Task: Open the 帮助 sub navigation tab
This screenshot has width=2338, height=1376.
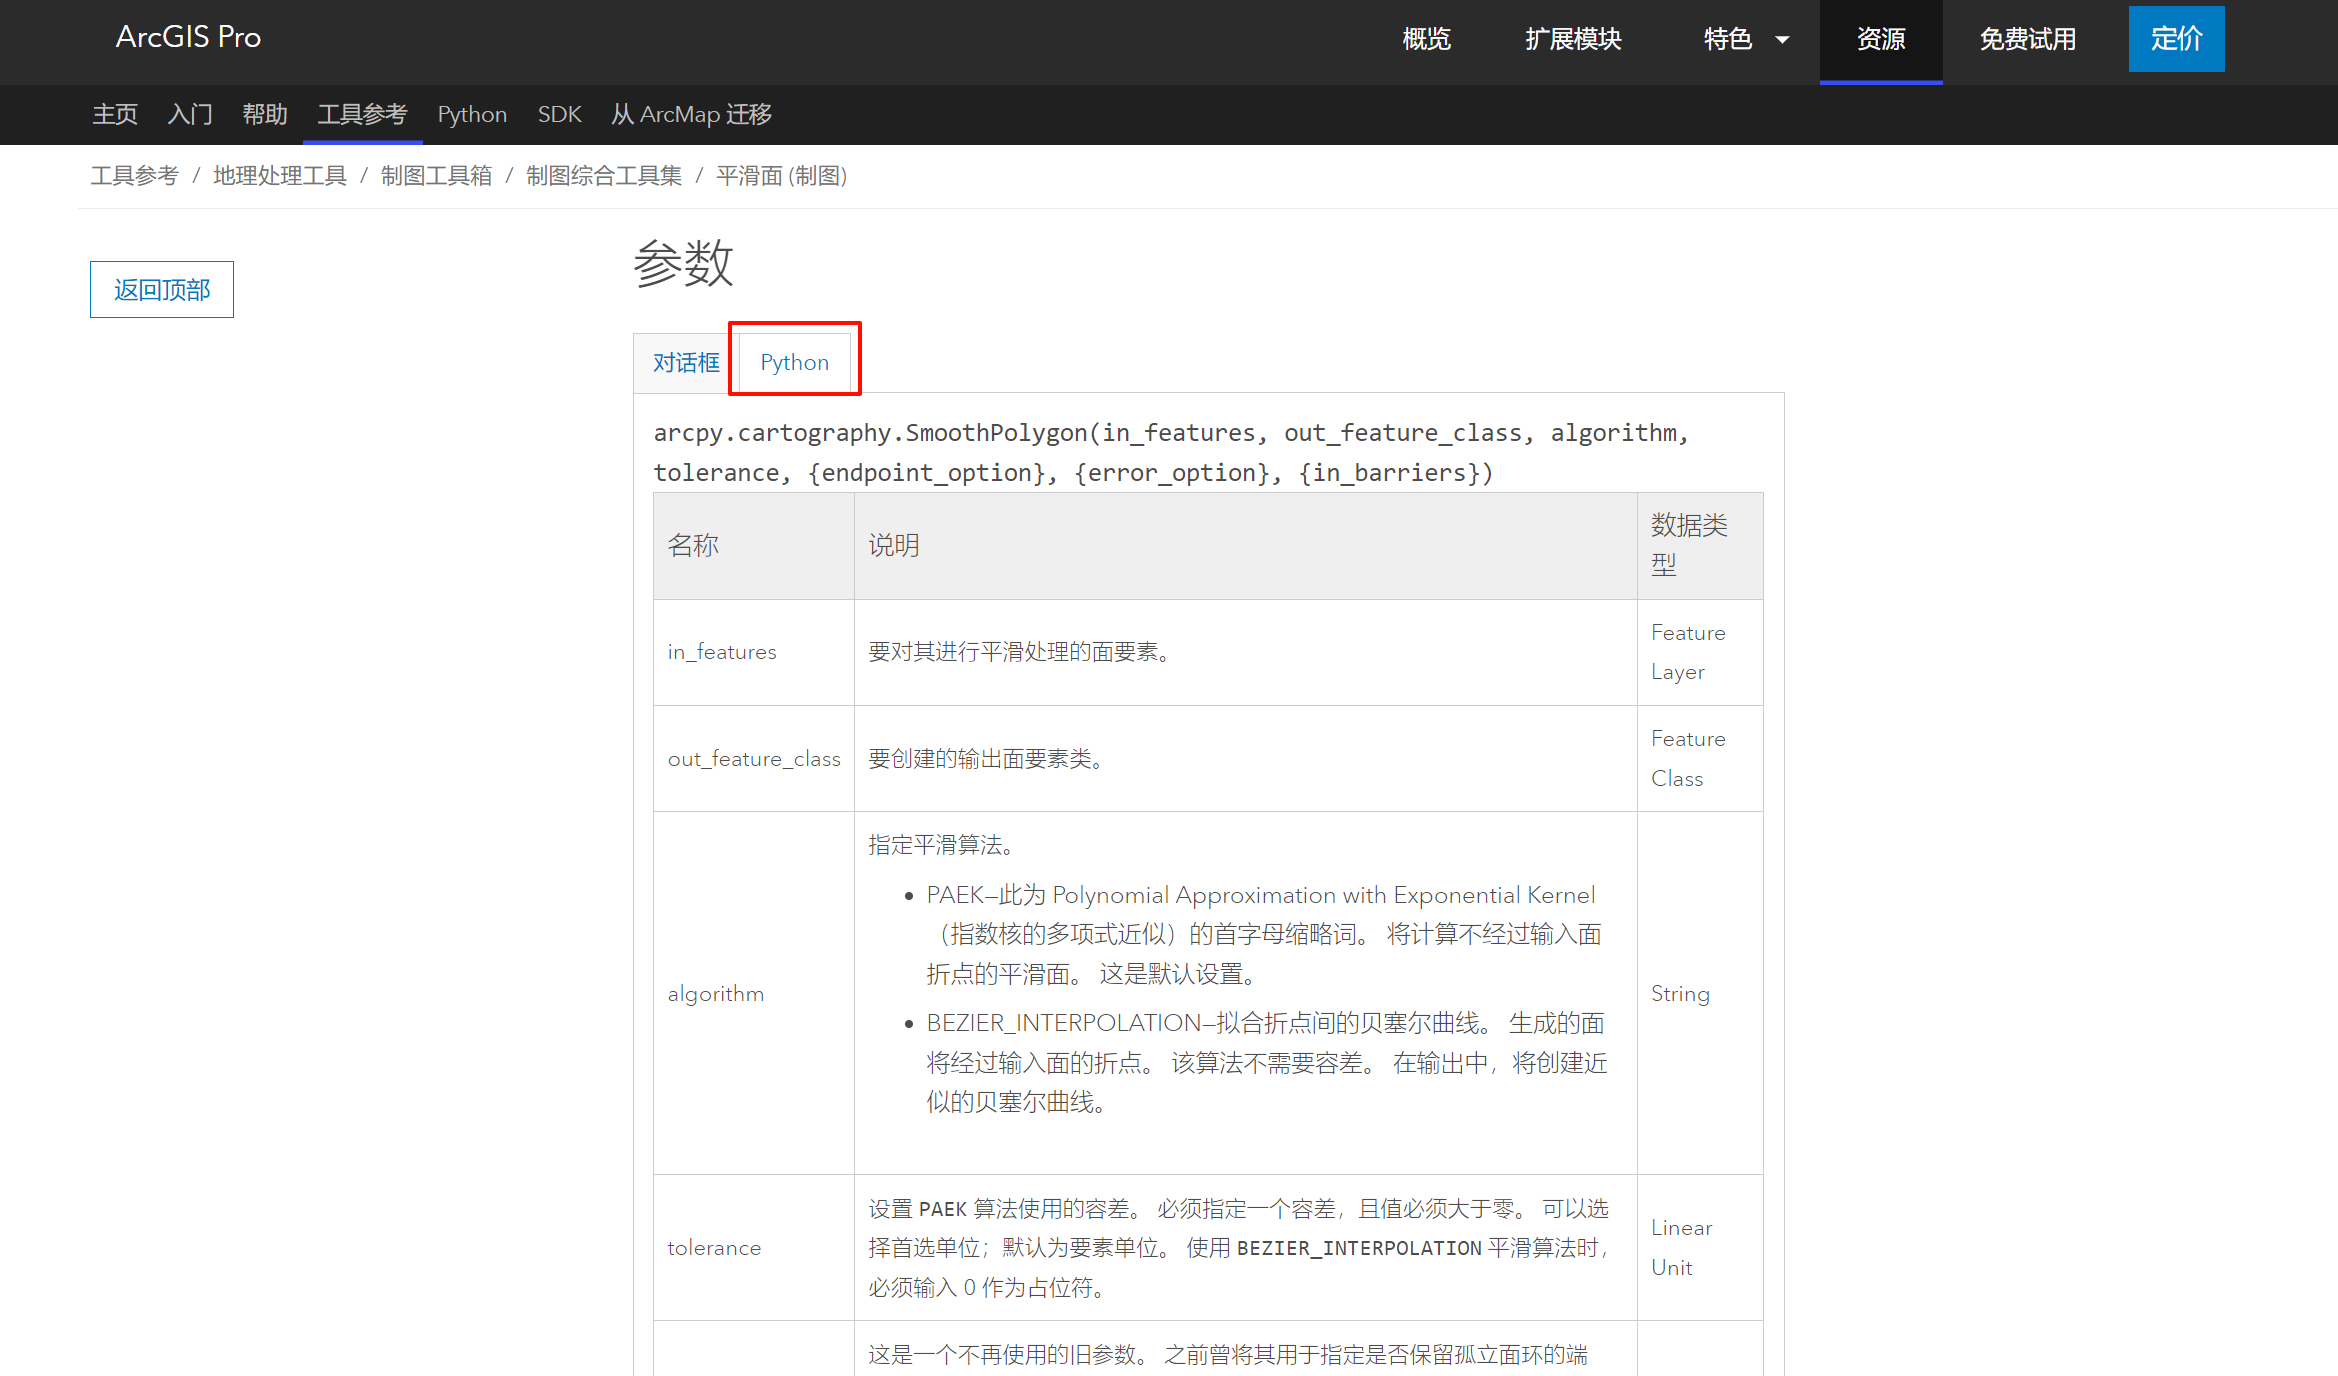Action: pyautogui.click(x=265, y=114)
